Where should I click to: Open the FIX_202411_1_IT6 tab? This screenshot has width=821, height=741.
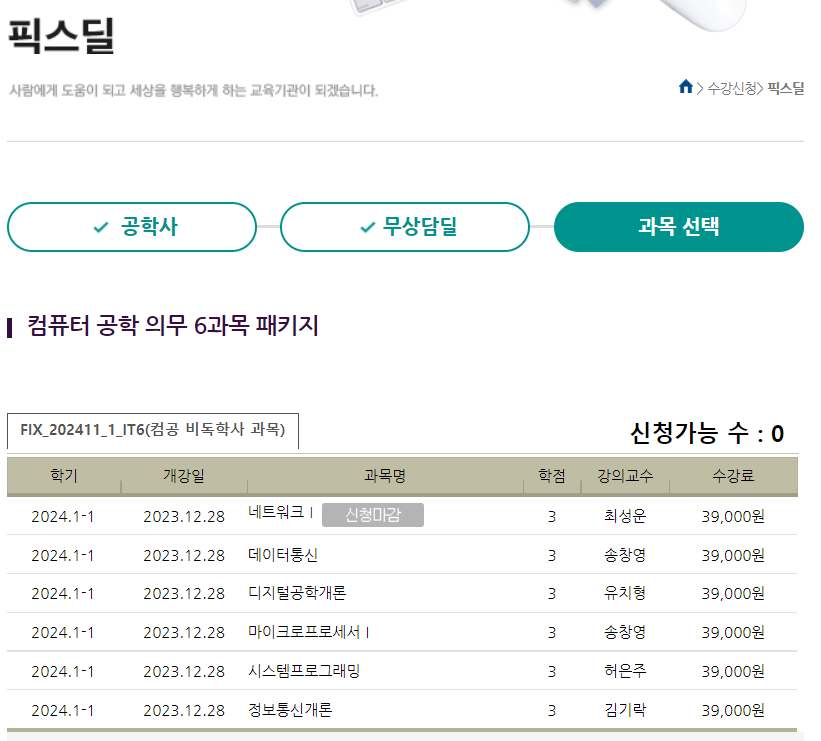click(153, 431)
